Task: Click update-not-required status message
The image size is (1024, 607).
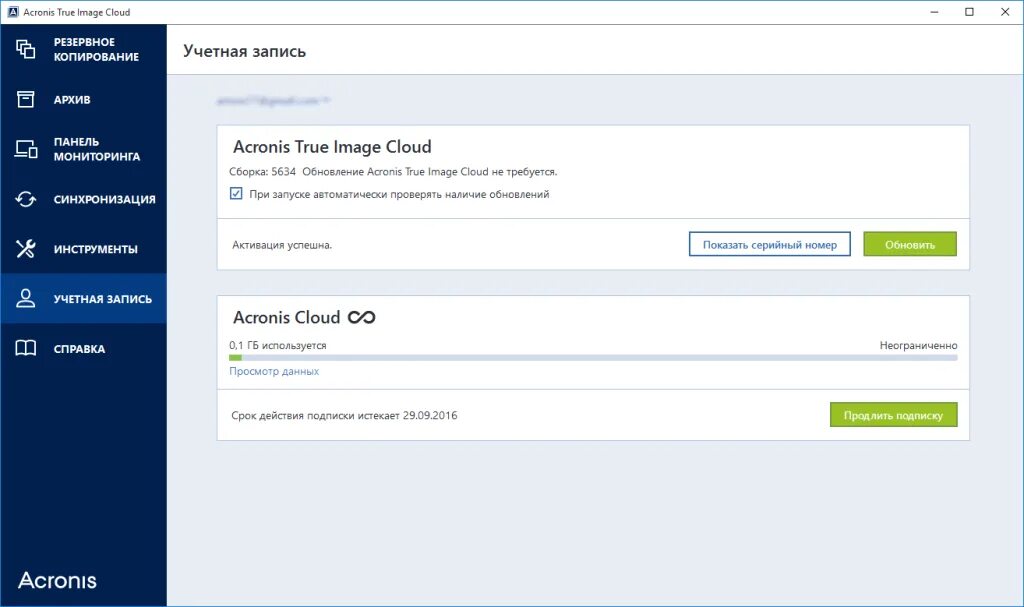Action: tap(430, 172)
